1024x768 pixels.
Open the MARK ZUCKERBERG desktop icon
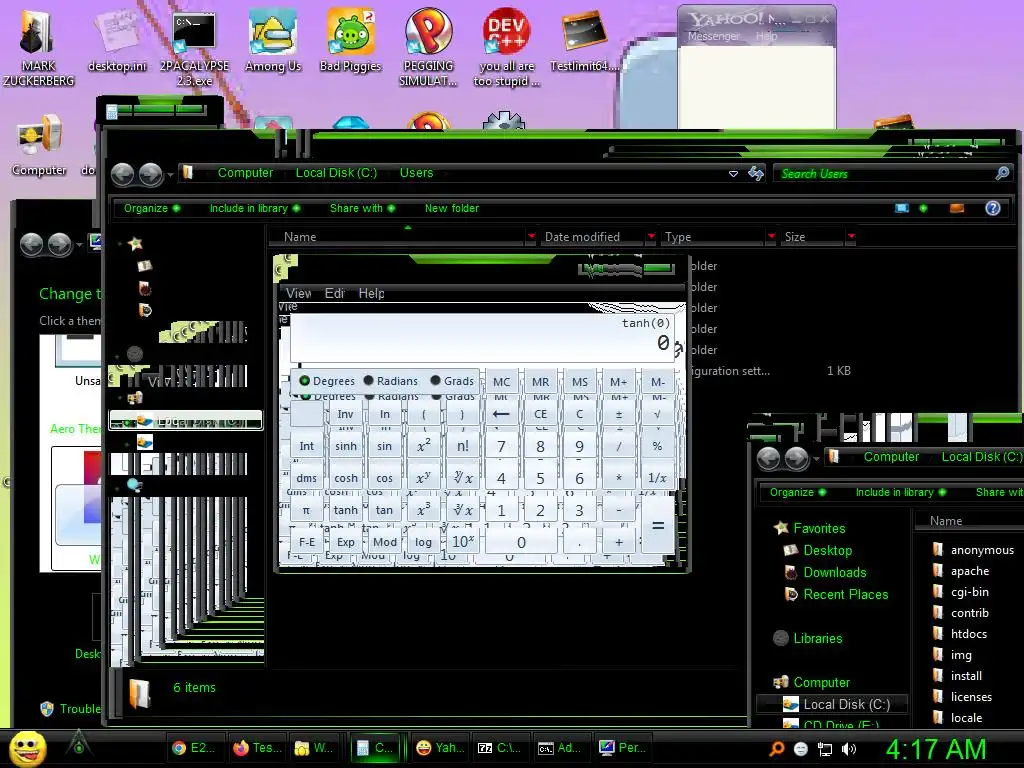(x=38, y=48)
